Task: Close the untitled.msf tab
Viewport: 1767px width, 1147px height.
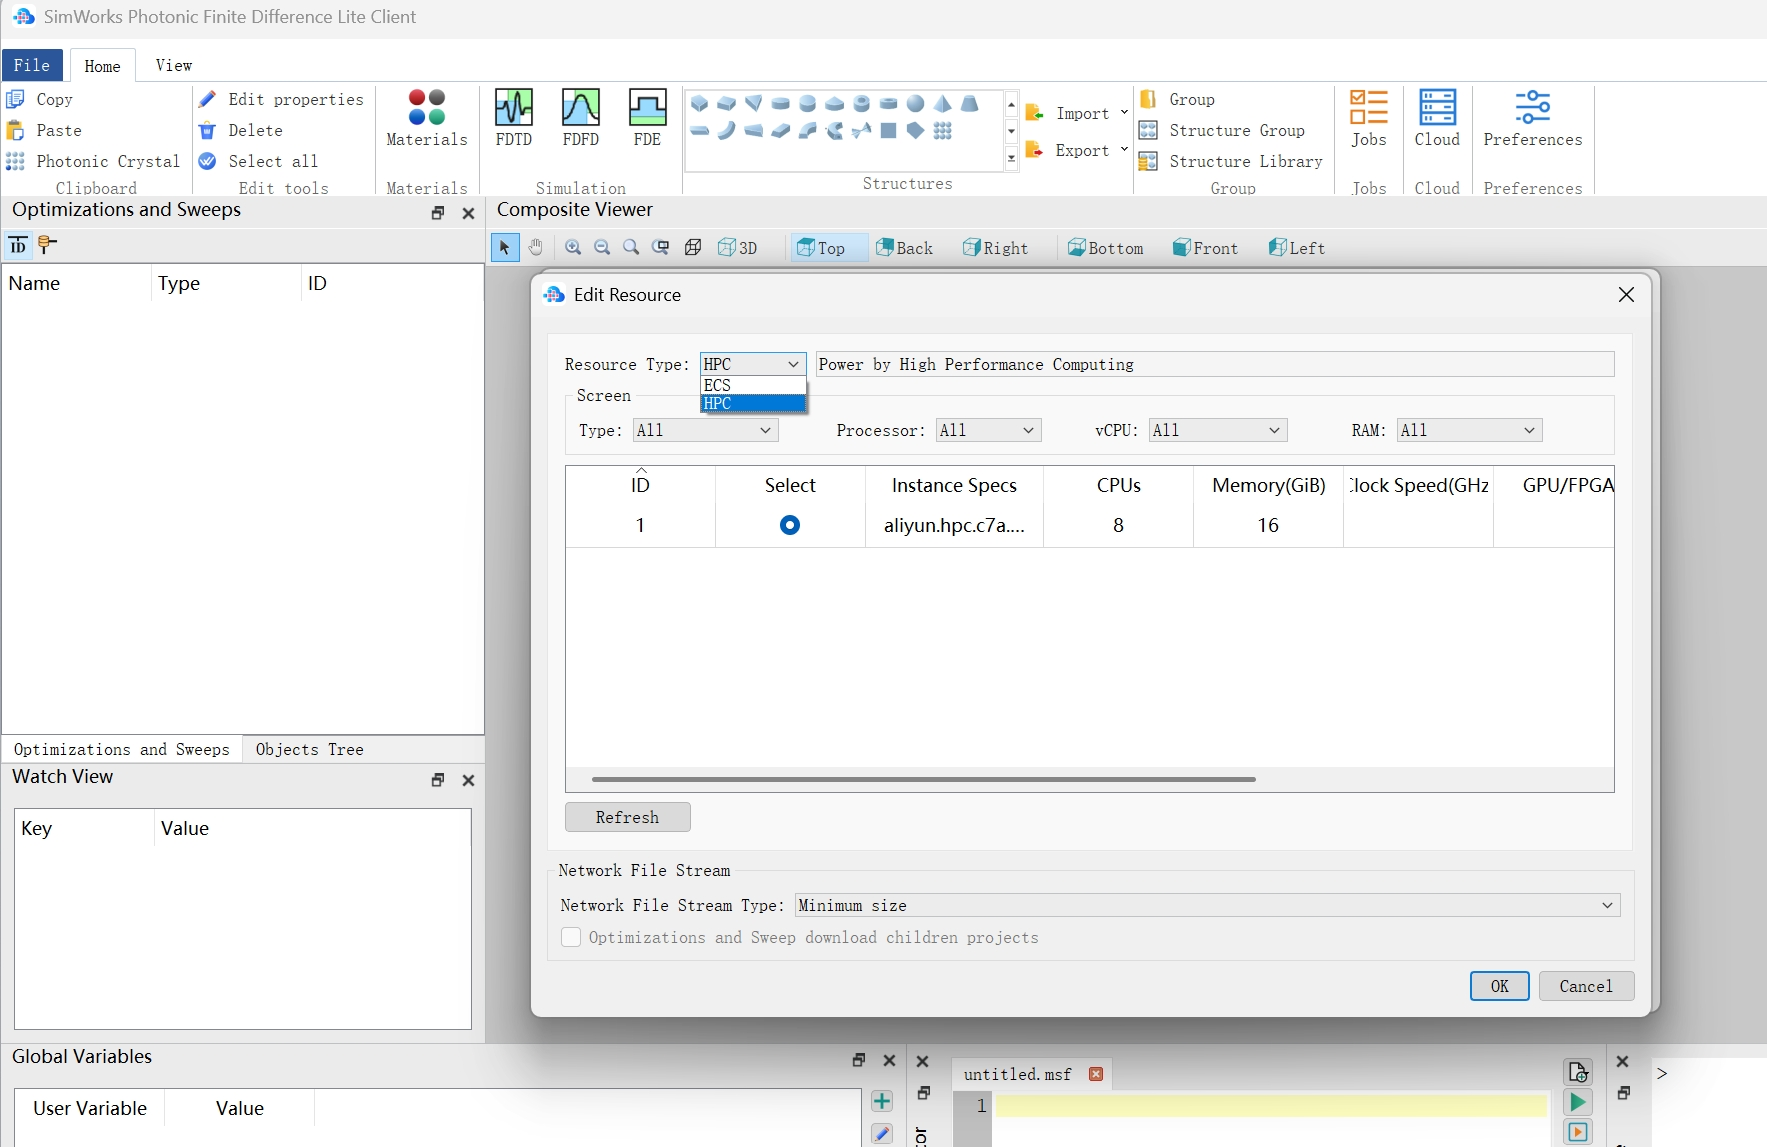Action: pyautogui.click(x=1096, y=1074)
